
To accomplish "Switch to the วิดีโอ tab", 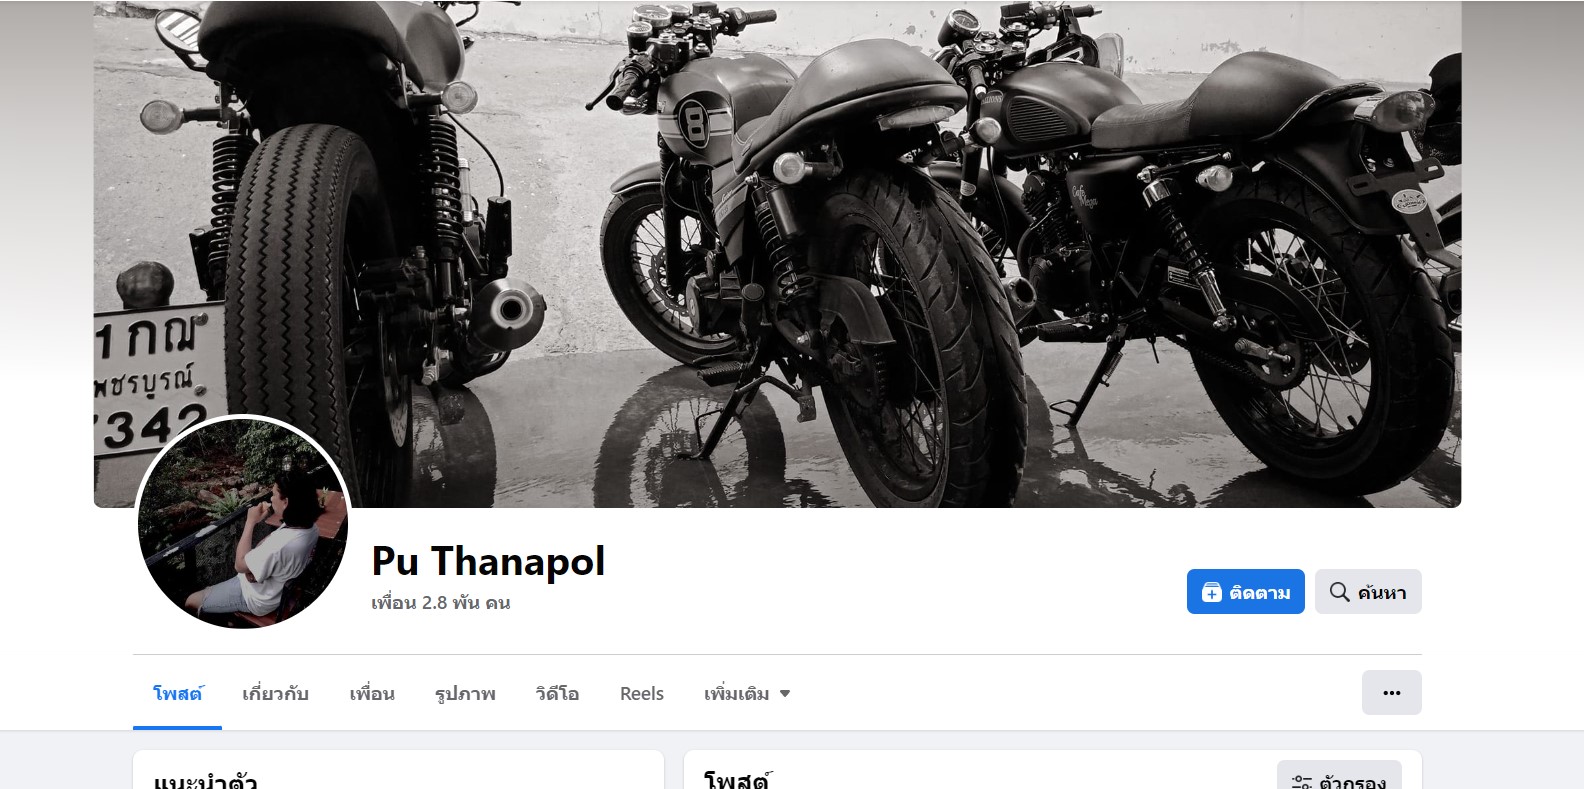I will (x=557, y=693).
